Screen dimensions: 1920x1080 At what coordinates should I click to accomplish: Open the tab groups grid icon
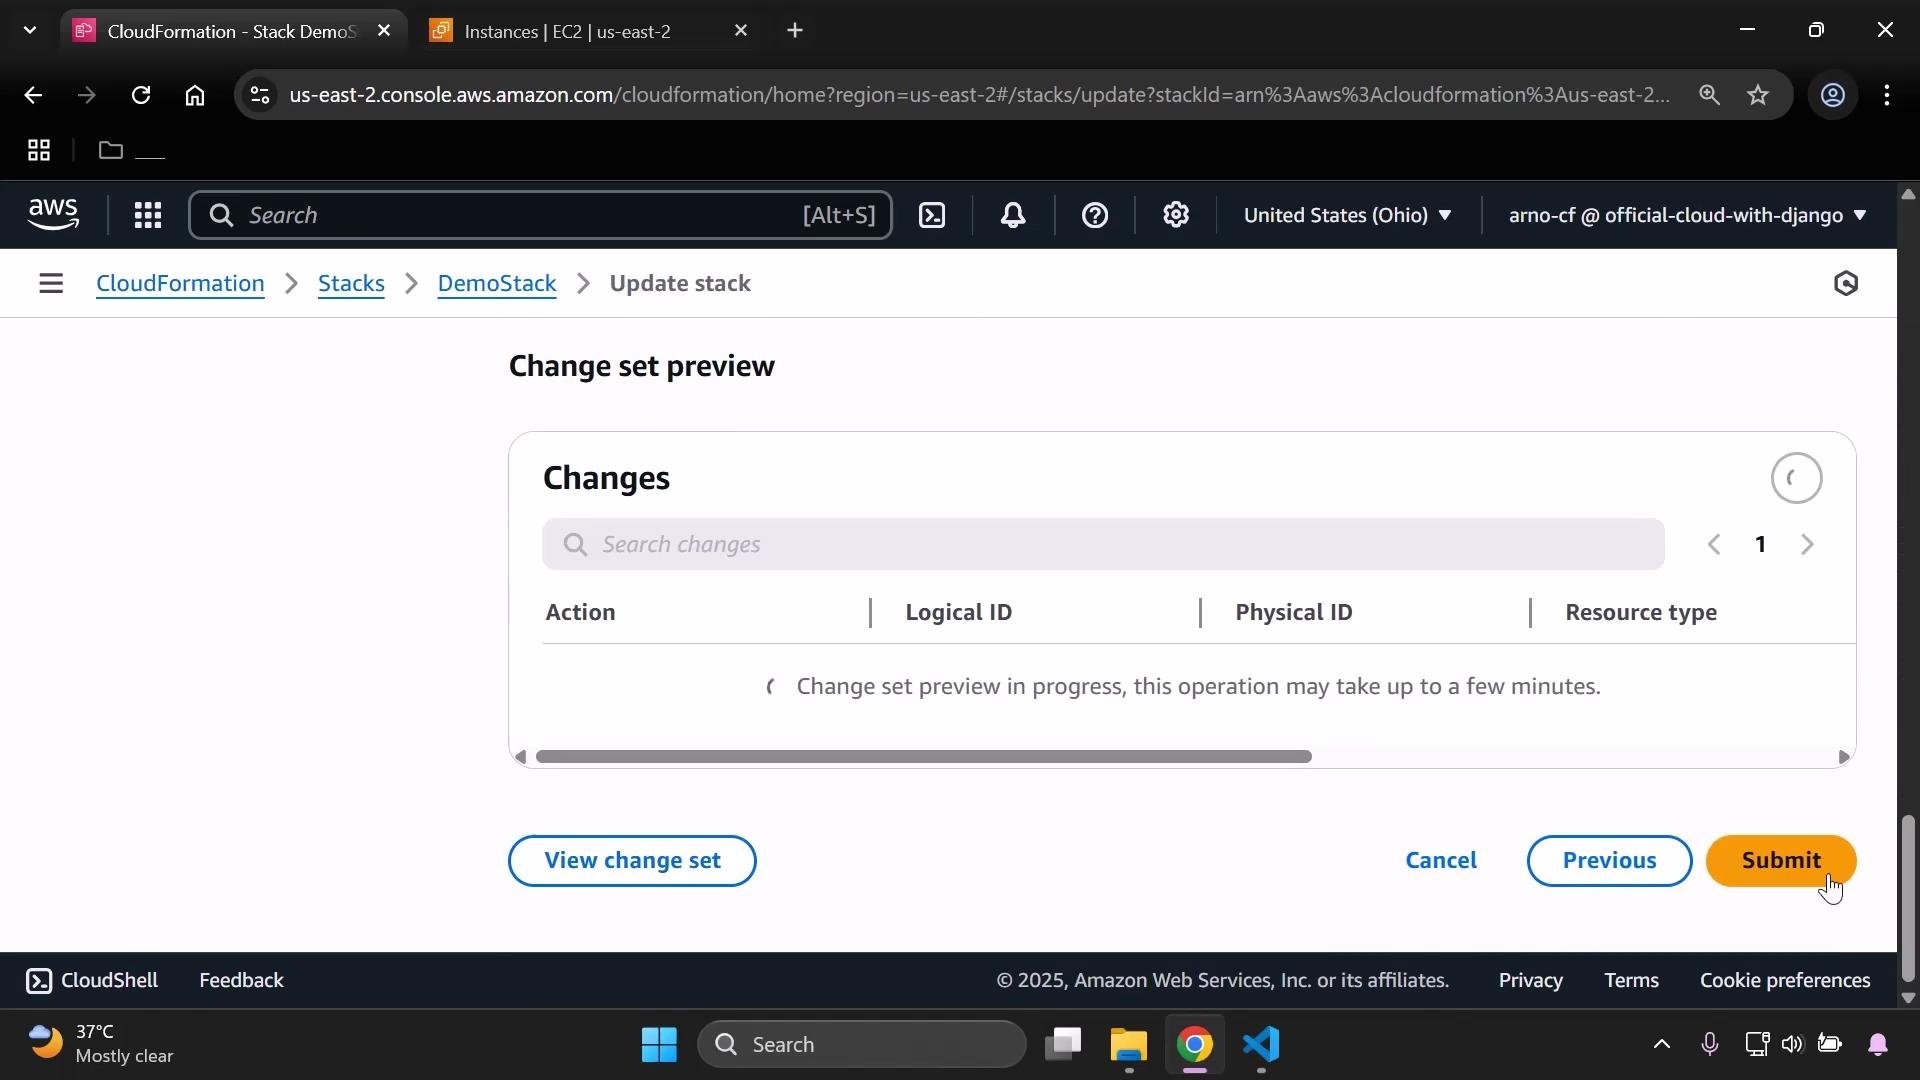coord(39,151)
